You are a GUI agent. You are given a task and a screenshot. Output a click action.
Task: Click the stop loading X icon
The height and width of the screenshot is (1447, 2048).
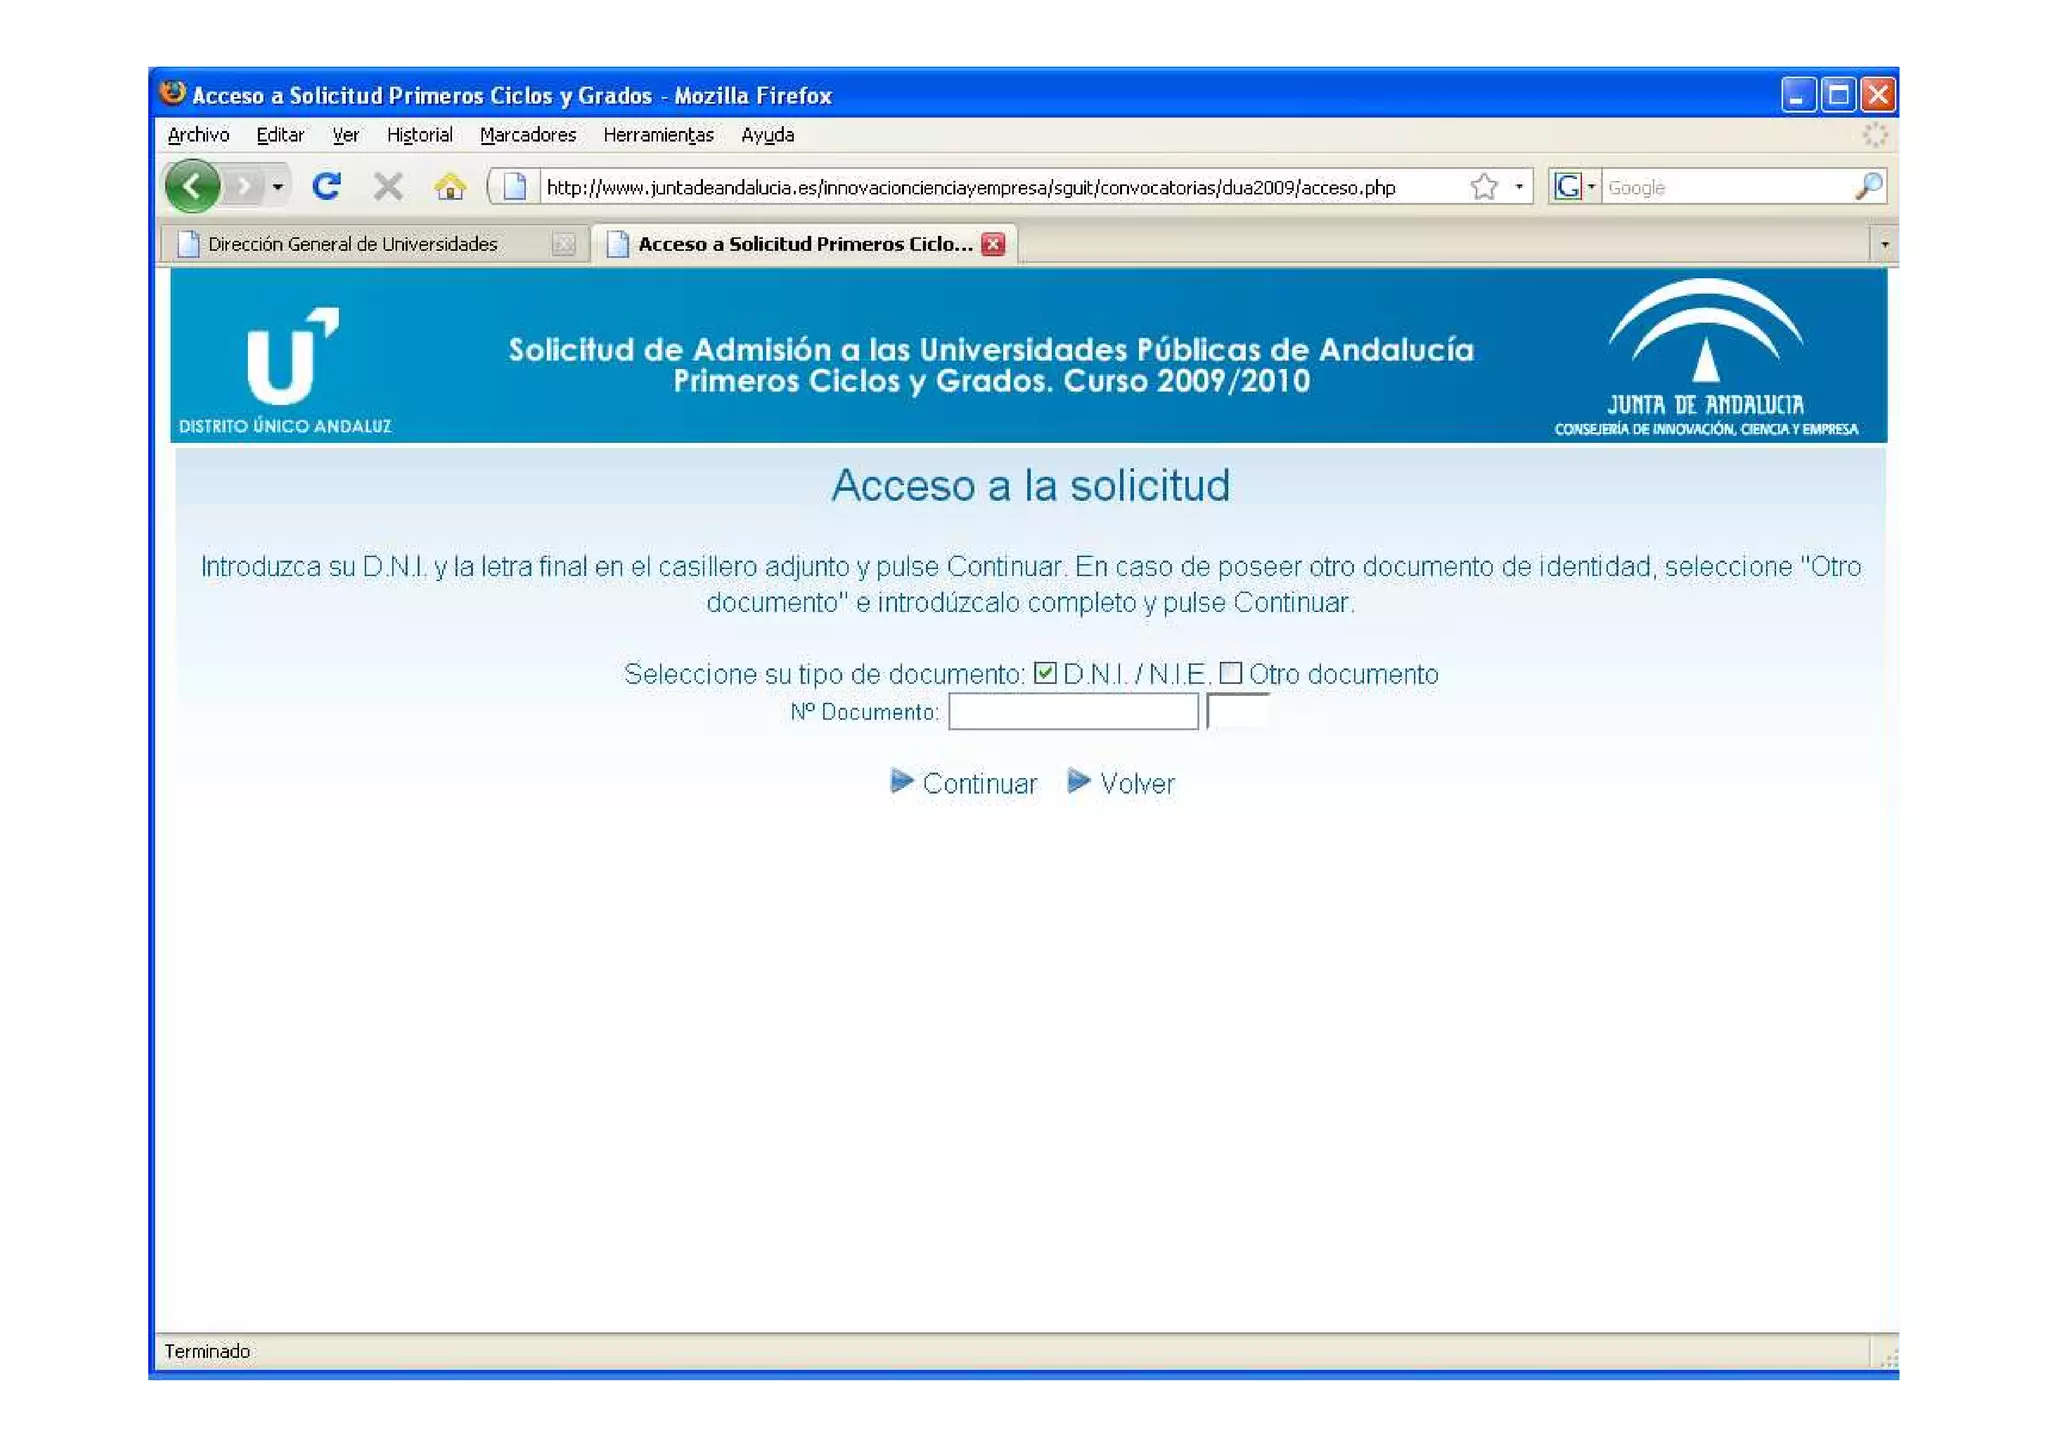tap(388, 186)
